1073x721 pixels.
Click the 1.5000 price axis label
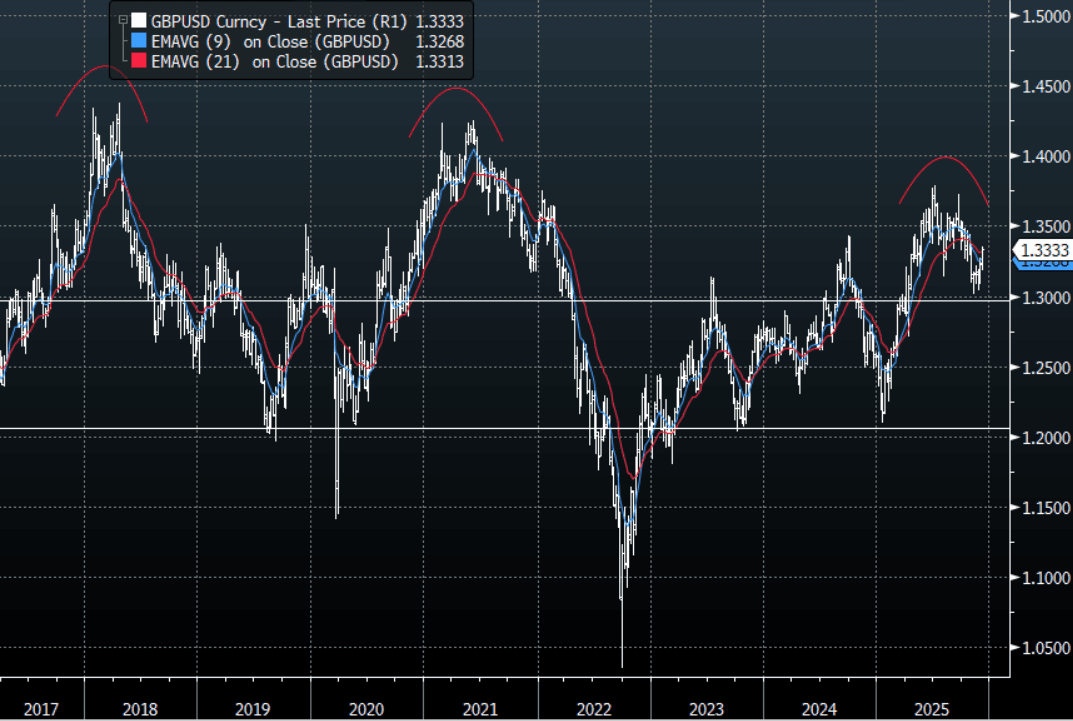click(x=1042, y=16)
